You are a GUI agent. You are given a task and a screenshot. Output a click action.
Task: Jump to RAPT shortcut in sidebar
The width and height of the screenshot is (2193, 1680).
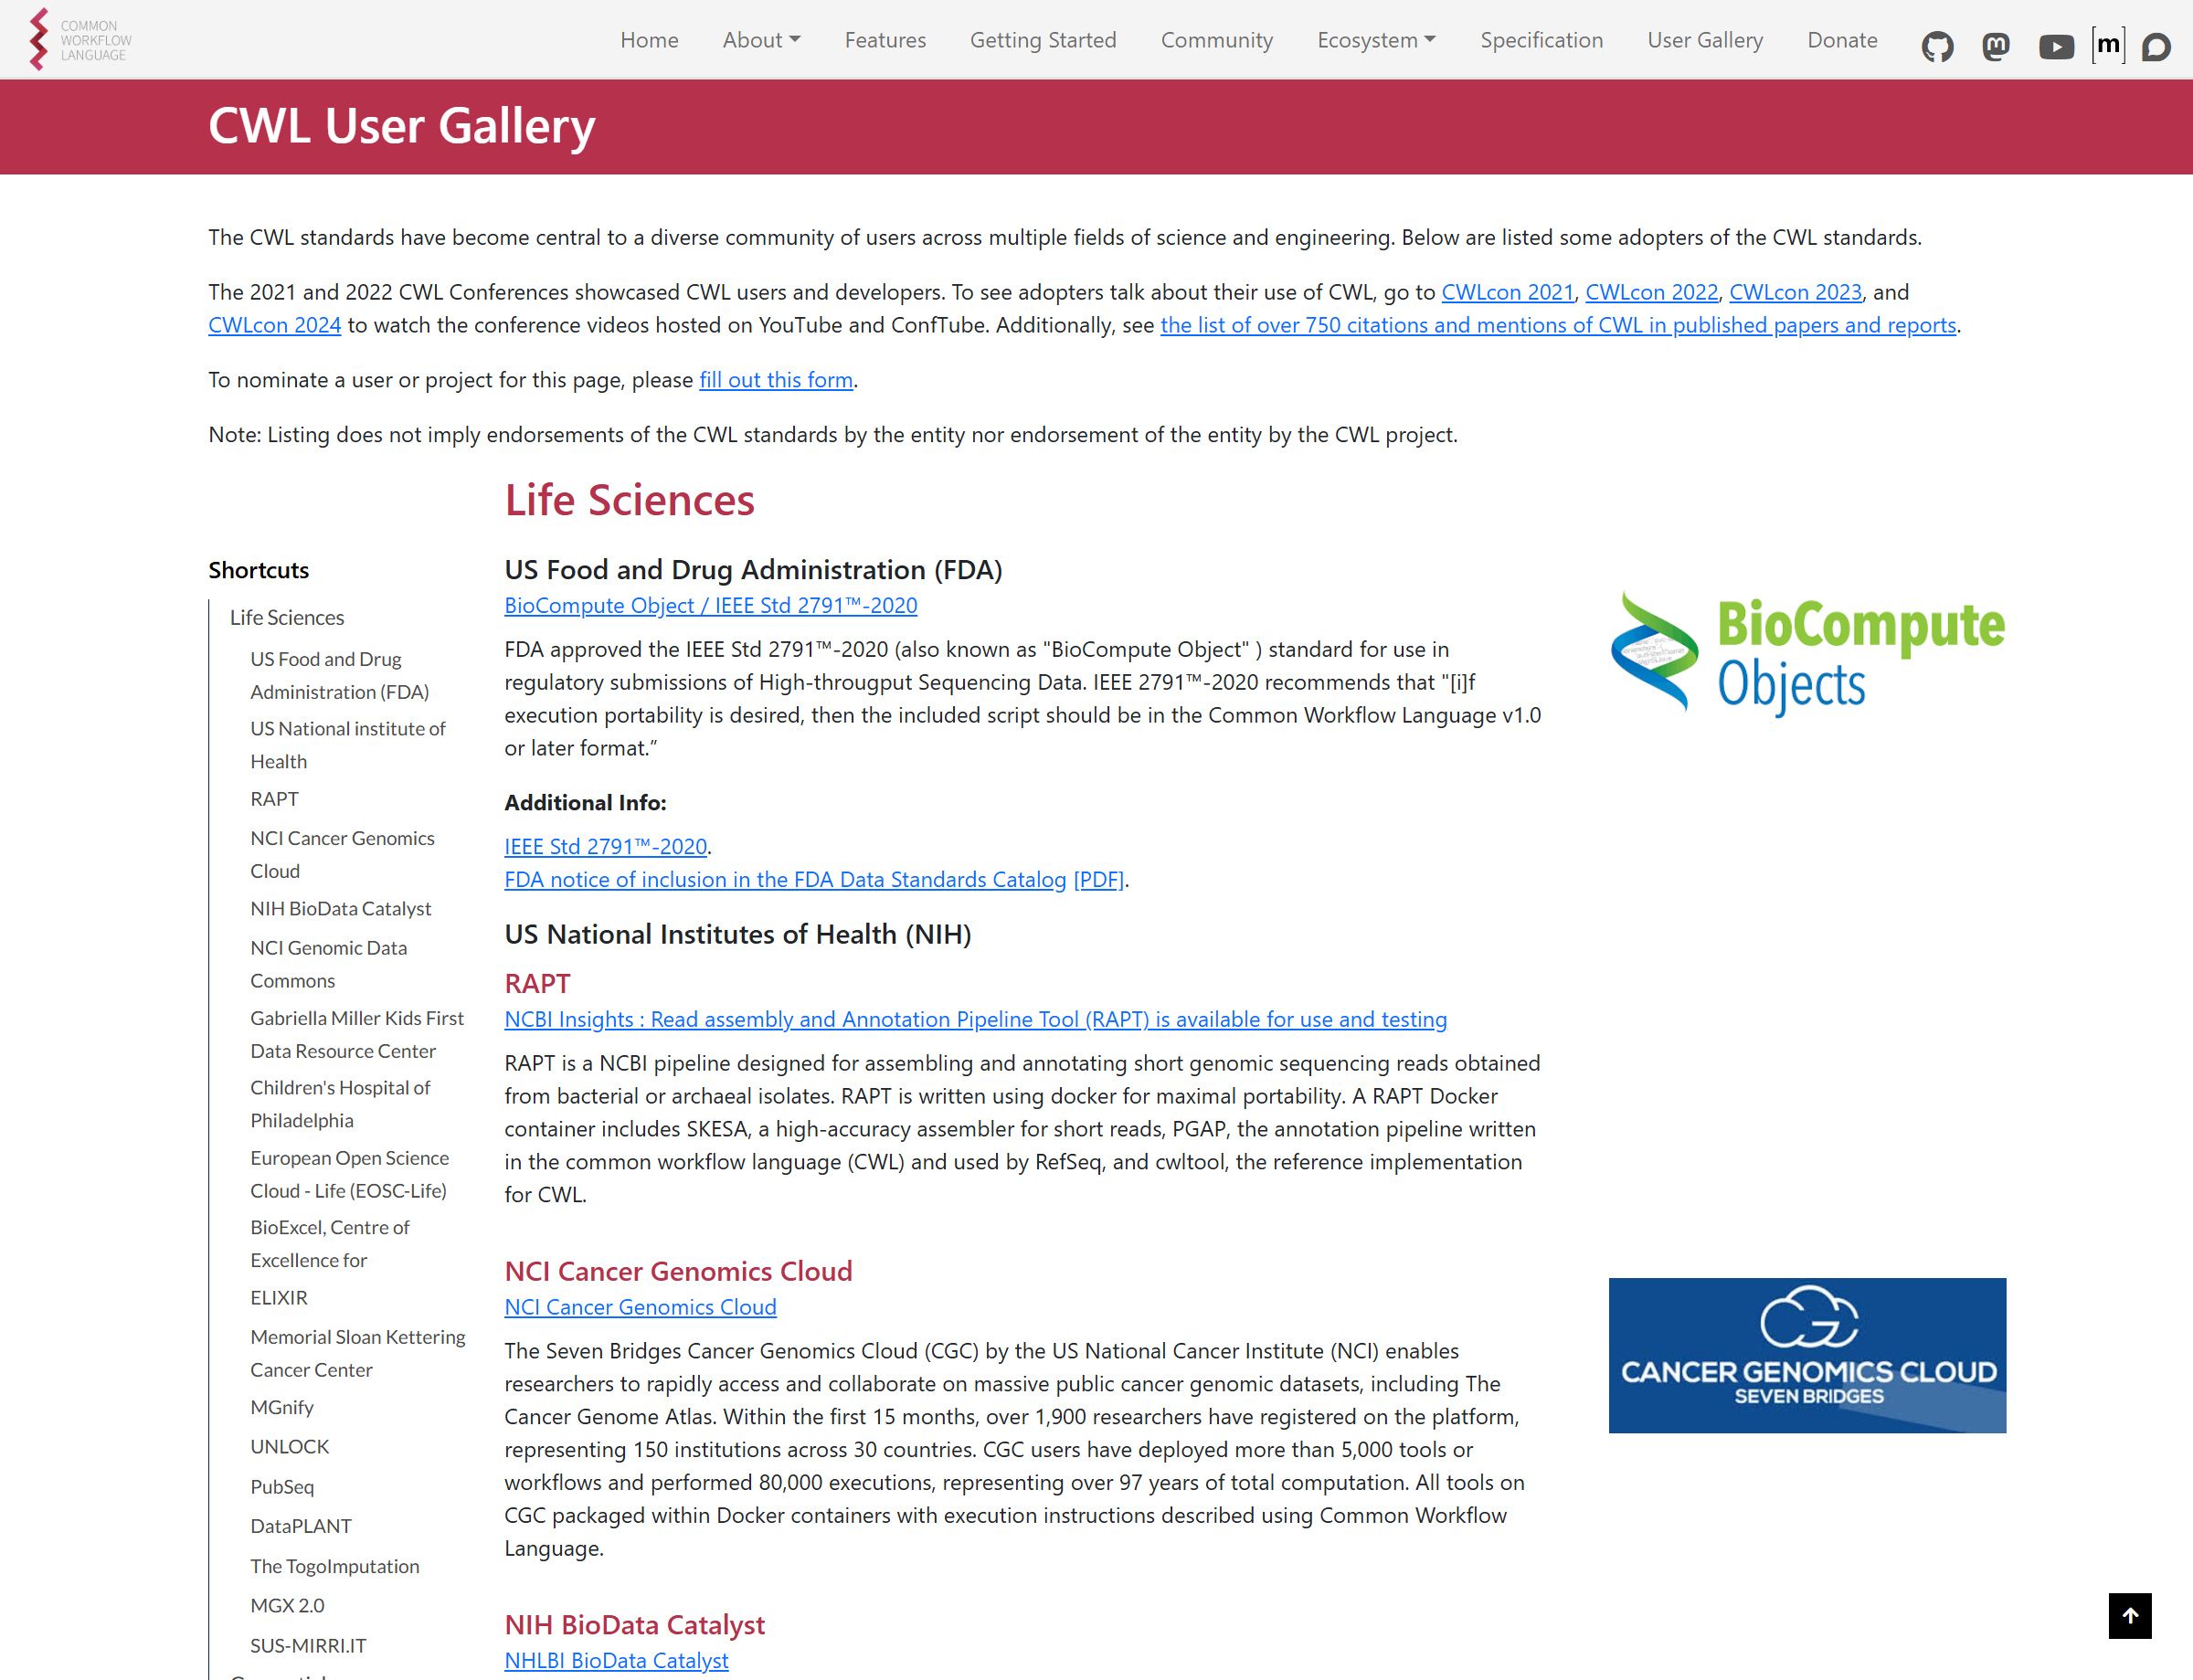pos(274,799)
